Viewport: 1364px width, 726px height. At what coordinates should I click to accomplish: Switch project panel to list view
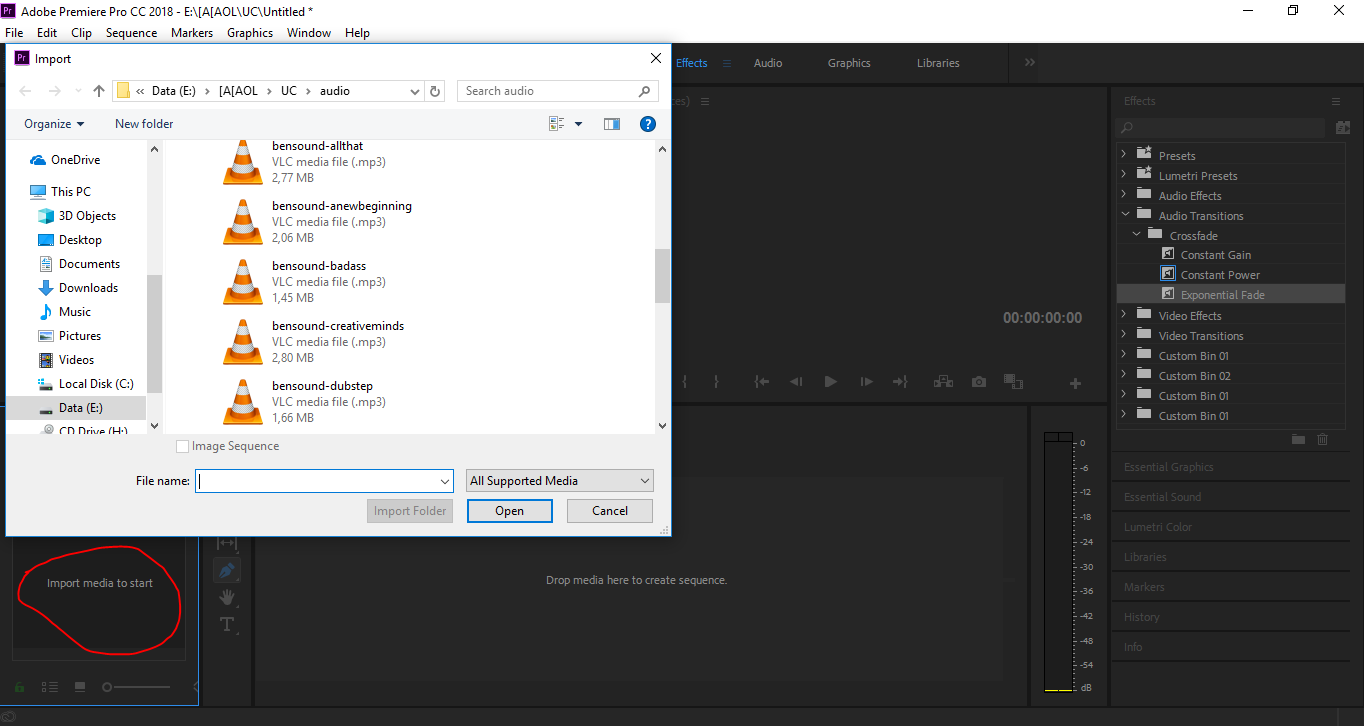click(x=50, y=687)
